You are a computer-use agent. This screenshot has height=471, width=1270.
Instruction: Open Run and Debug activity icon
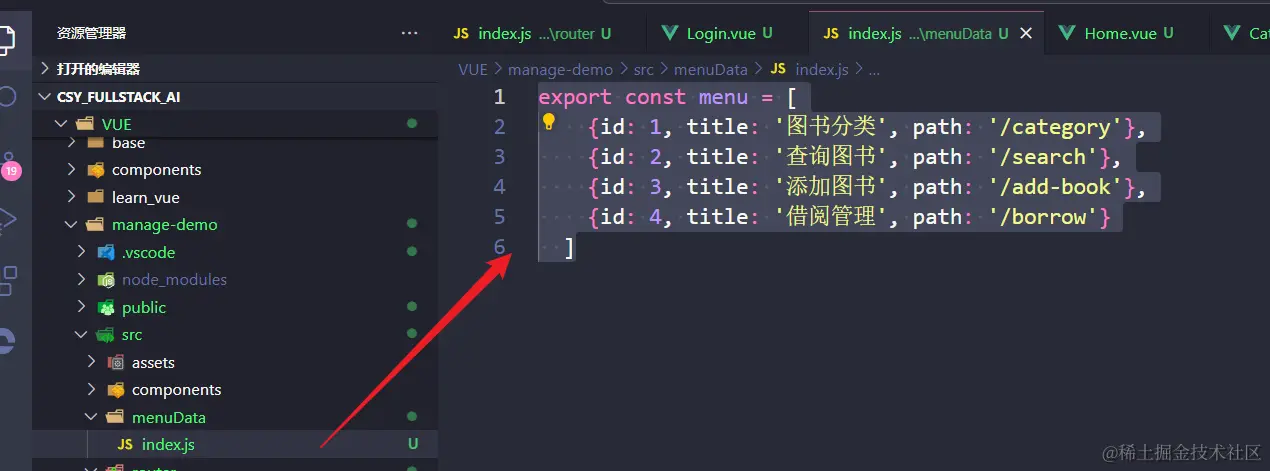click(6, 221)
